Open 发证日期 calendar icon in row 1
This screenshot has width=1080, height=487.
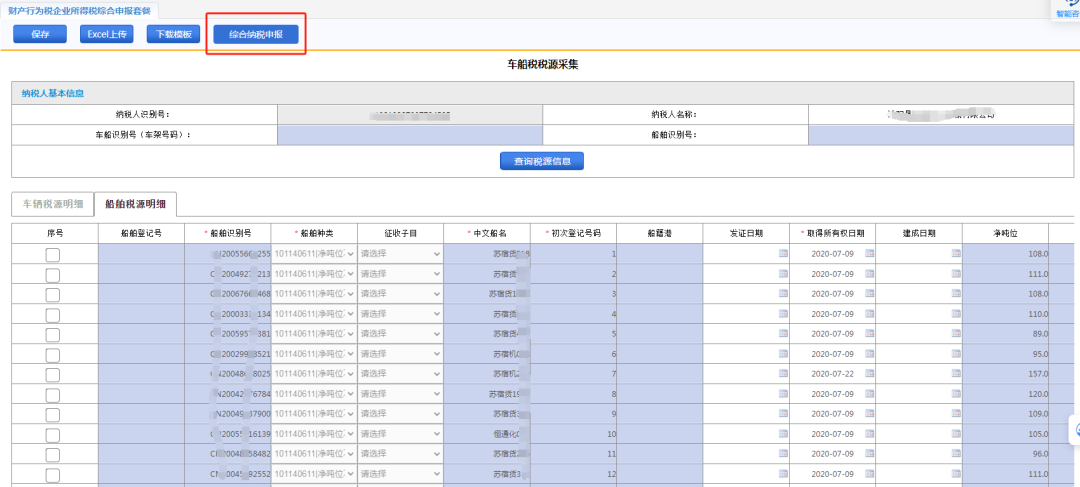coord(783,254)
